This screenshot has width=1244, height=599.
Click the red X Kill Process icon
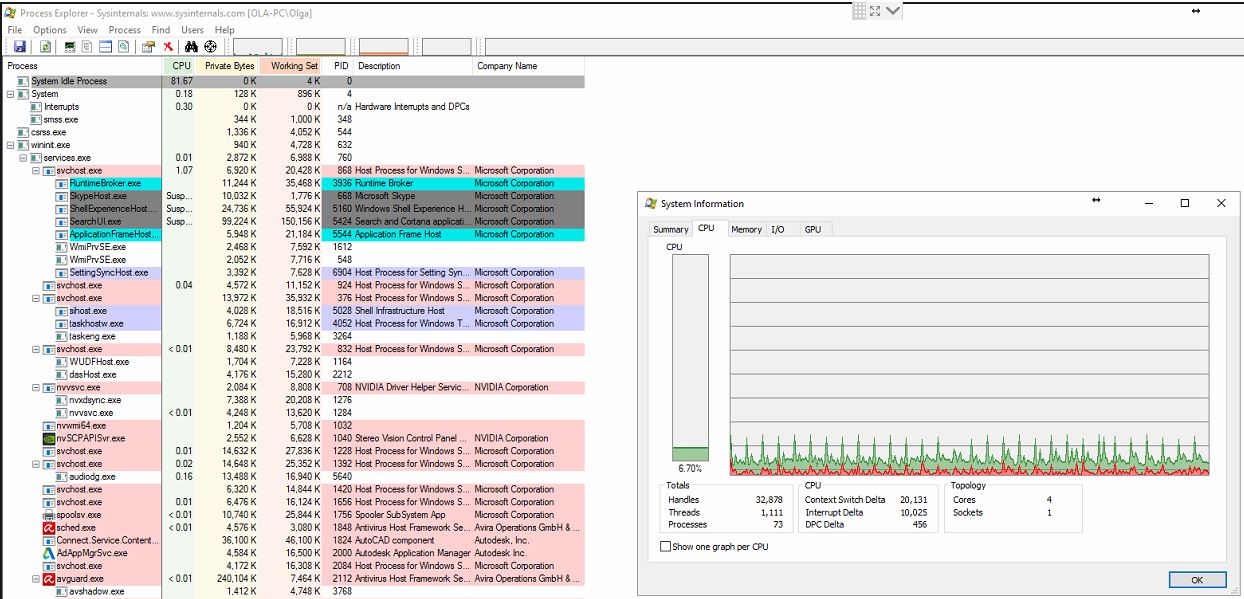tap(168, 47)
